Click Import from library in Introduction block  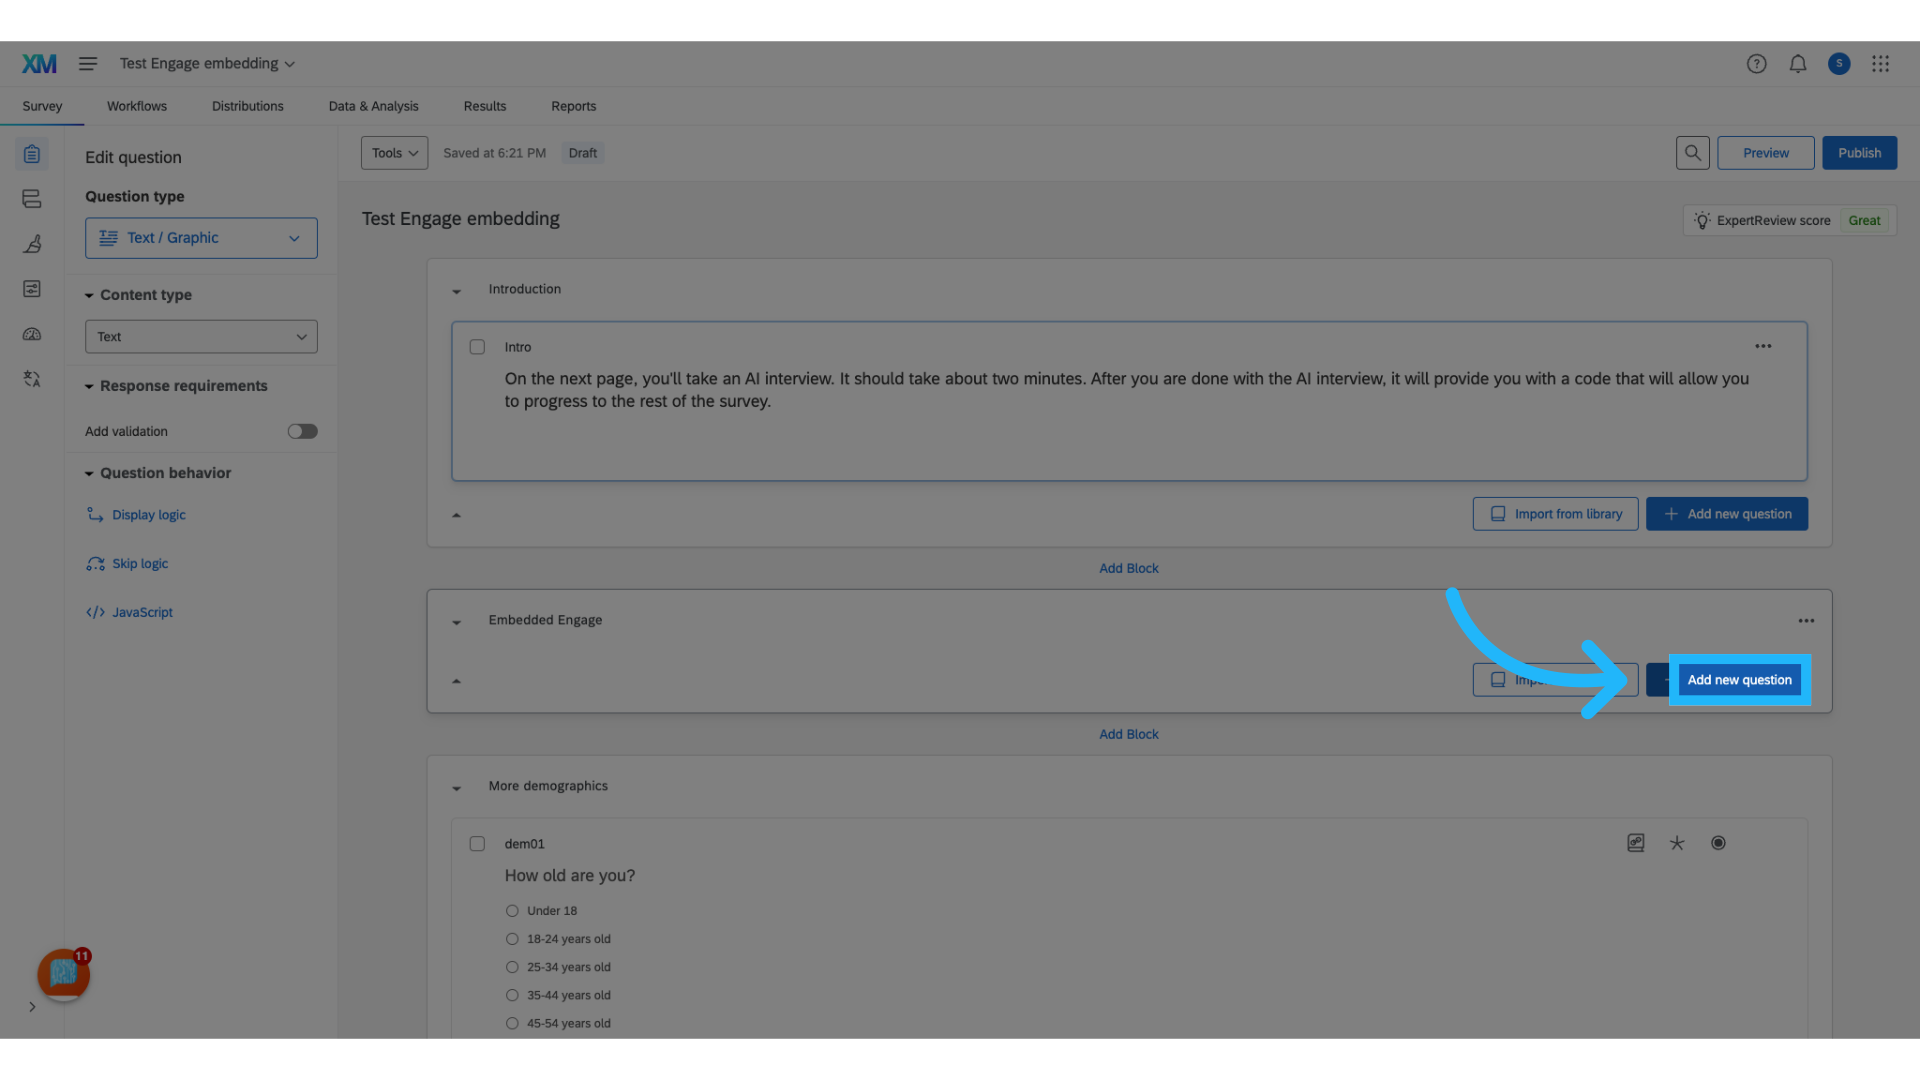point(1555,514)
